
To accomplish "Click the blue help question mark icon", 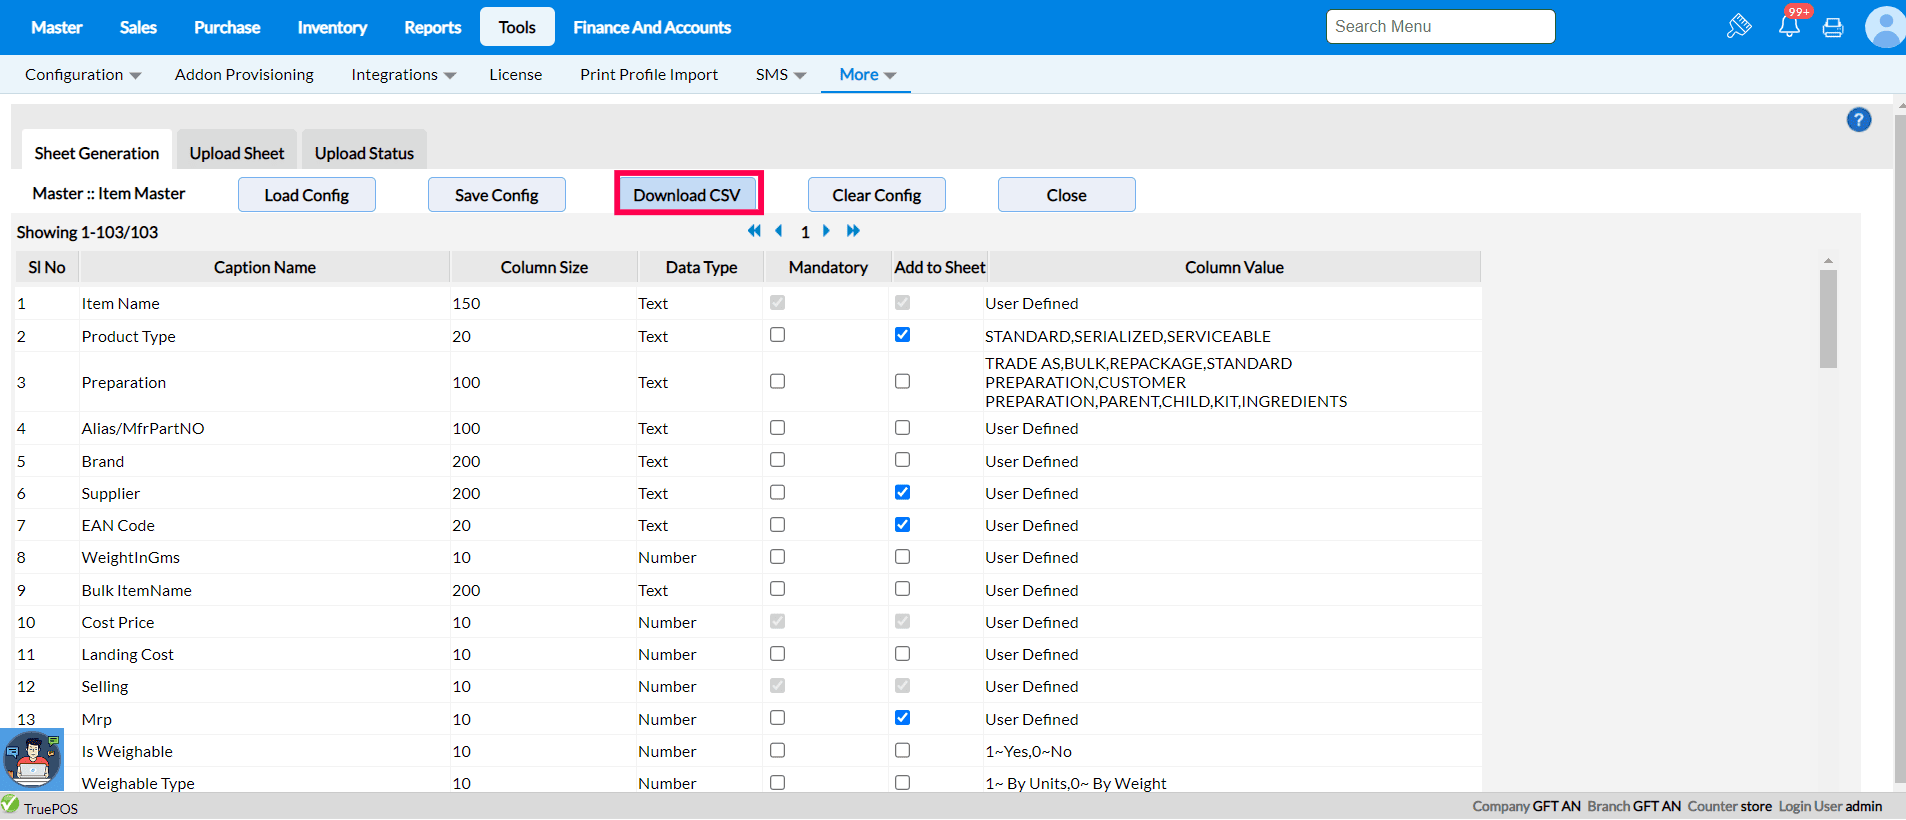I will (x=1858, y=120).
